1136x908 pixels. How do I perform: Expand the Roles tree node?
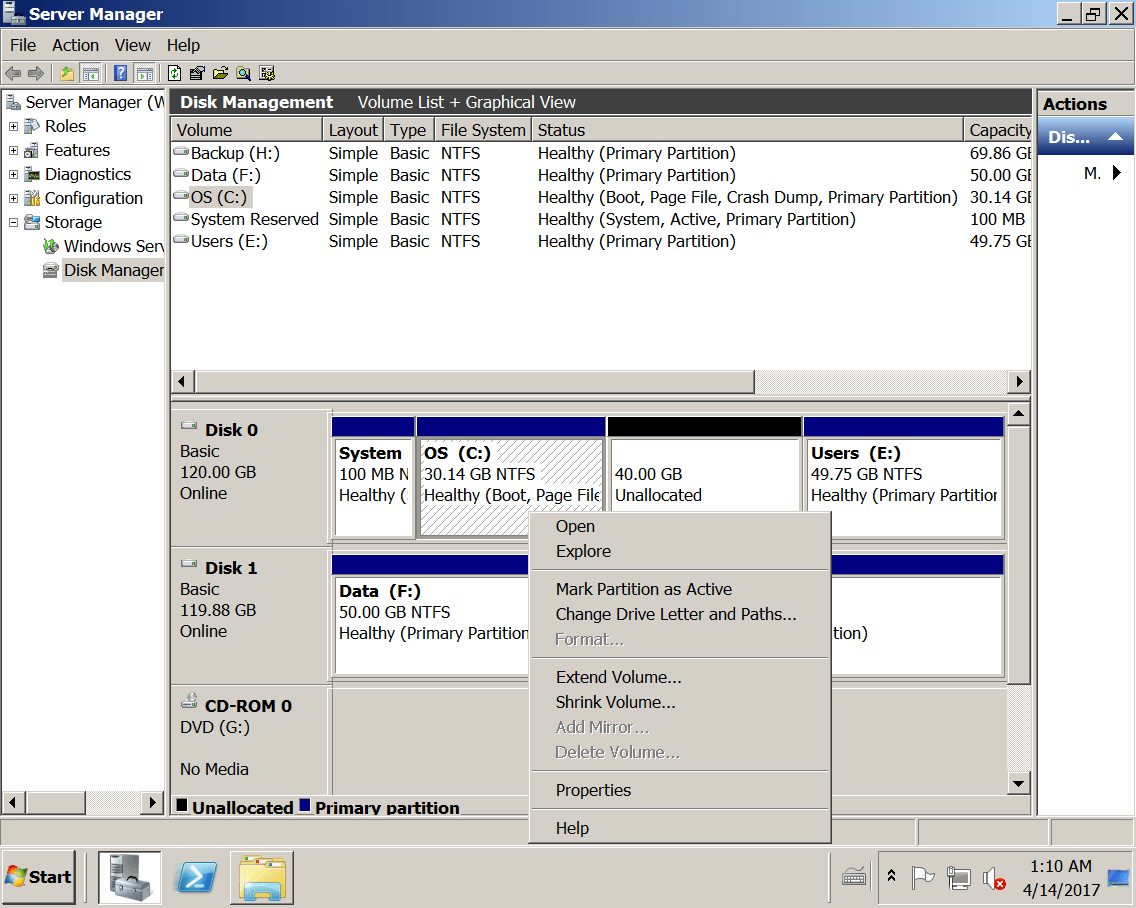point(13,126)
